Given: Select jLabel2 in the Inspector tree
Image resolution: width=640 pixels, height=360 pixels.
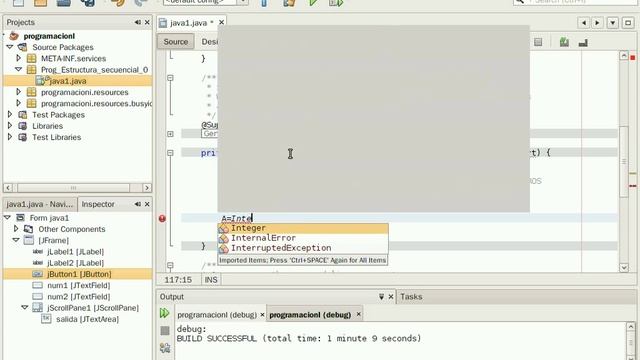Looking at the screenshot, I should 76,263.
